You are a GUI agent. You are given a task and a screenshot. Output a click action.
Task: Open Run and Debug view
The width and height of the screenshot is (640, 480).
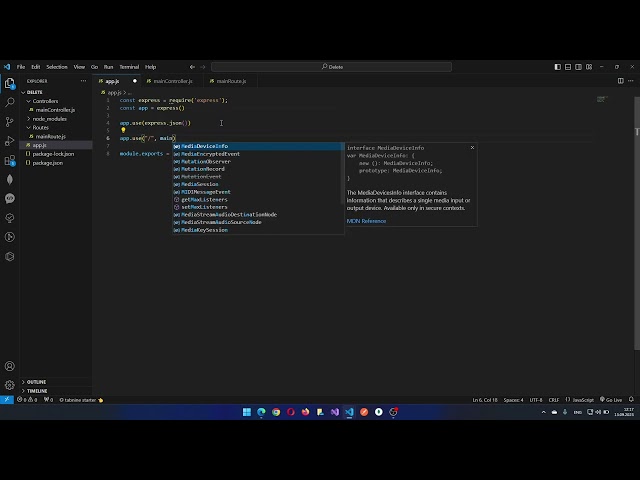click(10, 141)
